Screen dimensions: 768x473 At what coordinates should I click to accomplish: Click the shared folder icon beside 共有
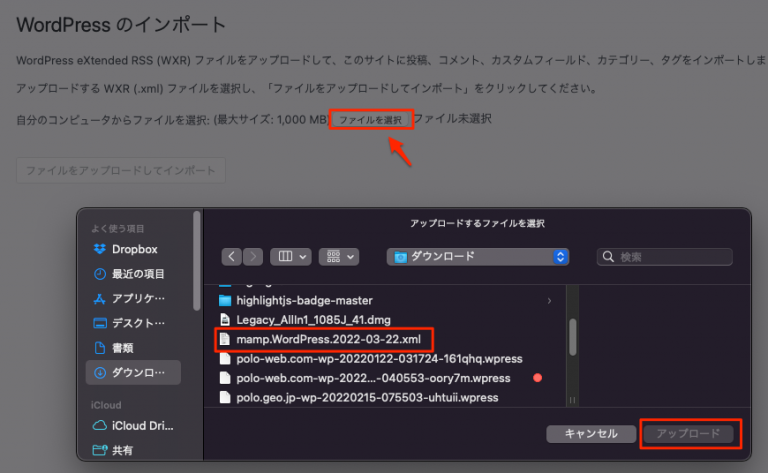coord(99,450)
